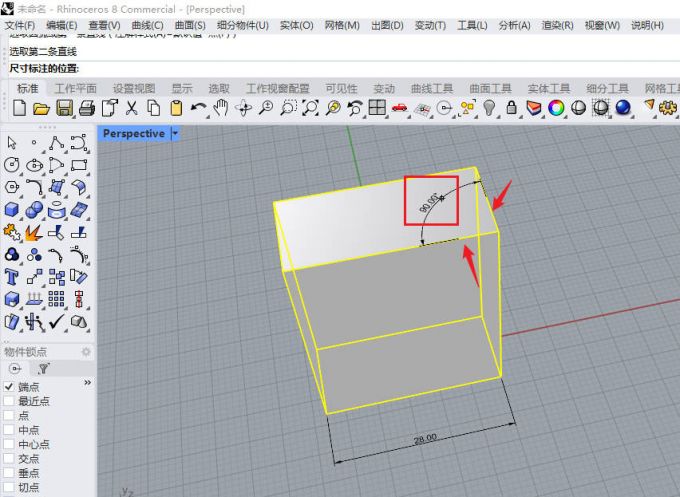Save the model using floppy disk icon
Viewport: 680px width, 497px height.
[x=64, y=108]
